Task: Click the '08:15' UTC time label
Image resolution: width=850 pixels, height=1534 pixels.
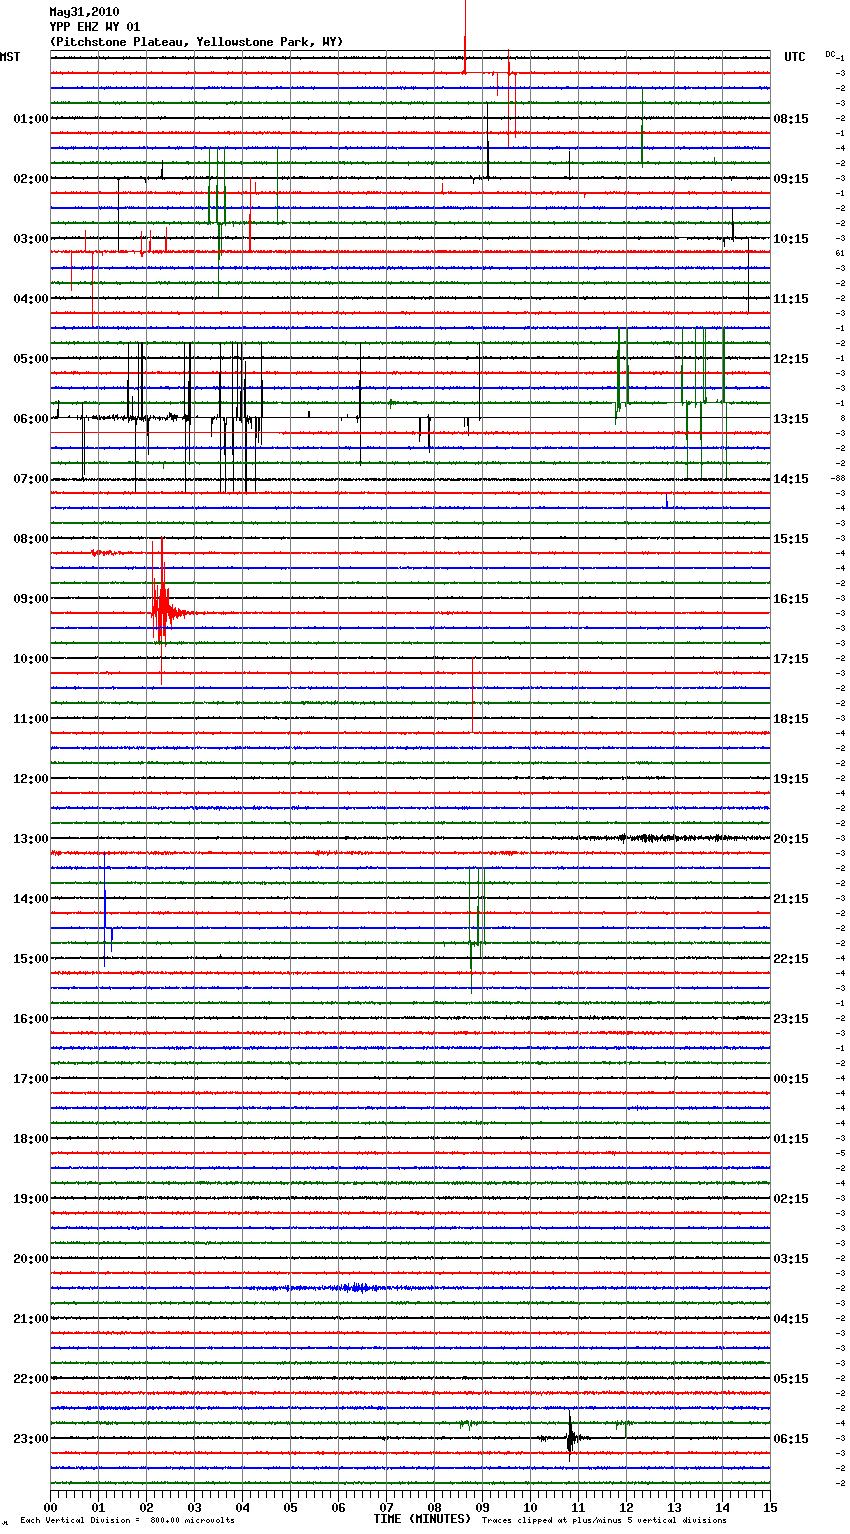Action: coord(791,119)
